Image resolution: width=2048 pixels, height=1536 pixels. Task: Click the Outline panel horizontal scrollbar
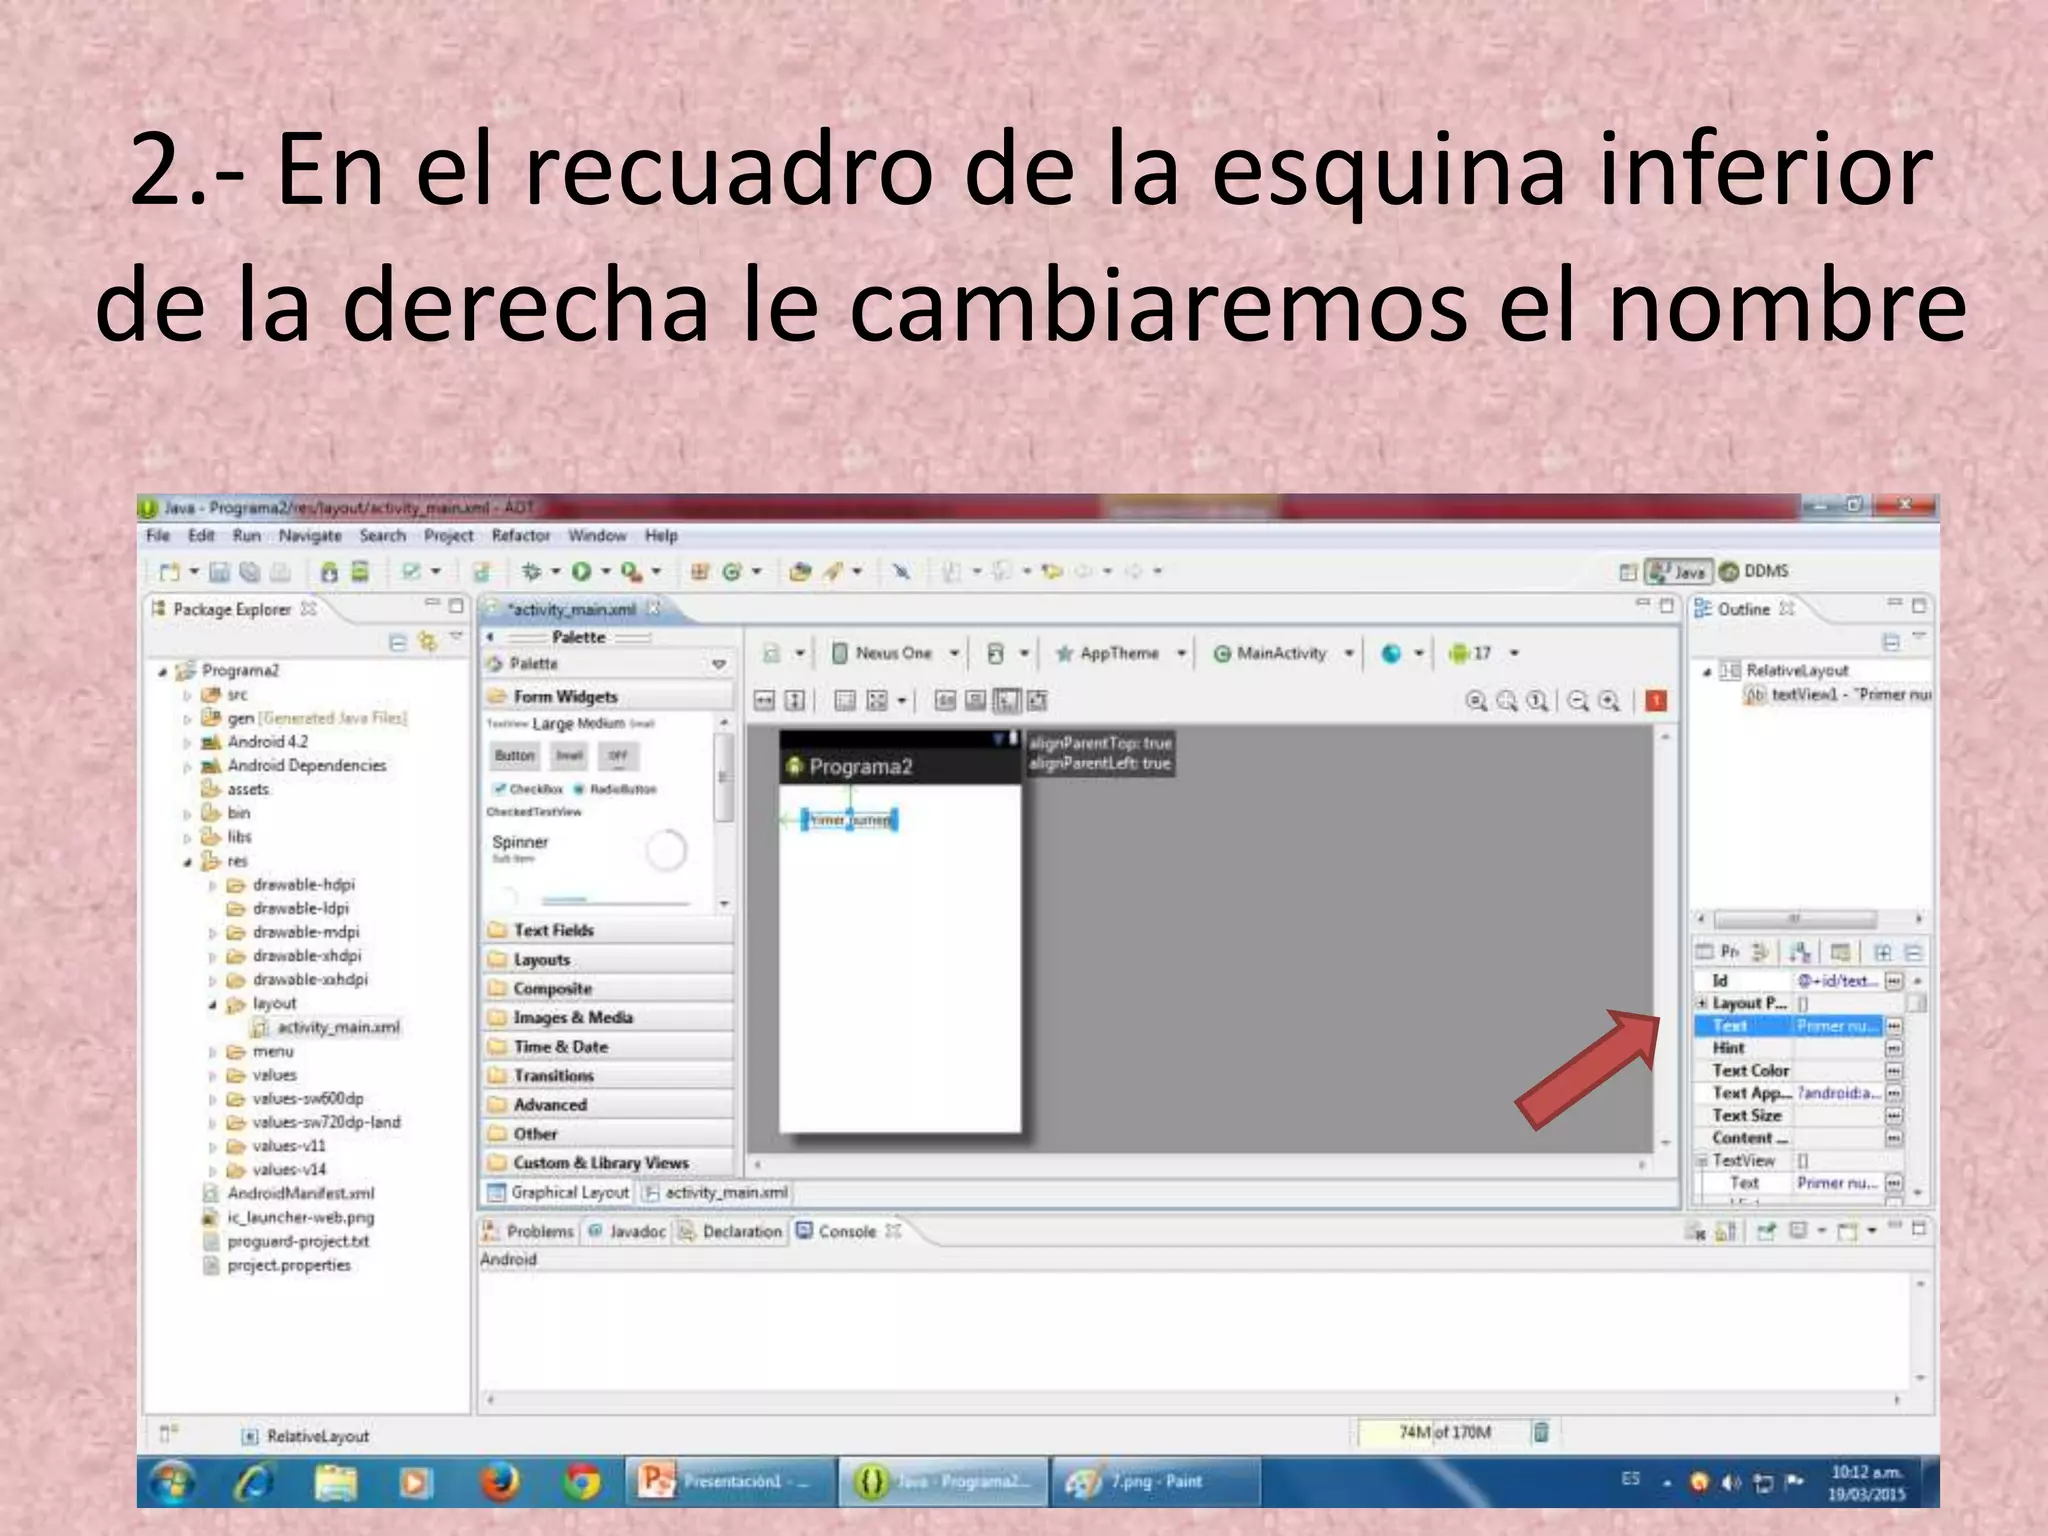[x=1795, y=919]
